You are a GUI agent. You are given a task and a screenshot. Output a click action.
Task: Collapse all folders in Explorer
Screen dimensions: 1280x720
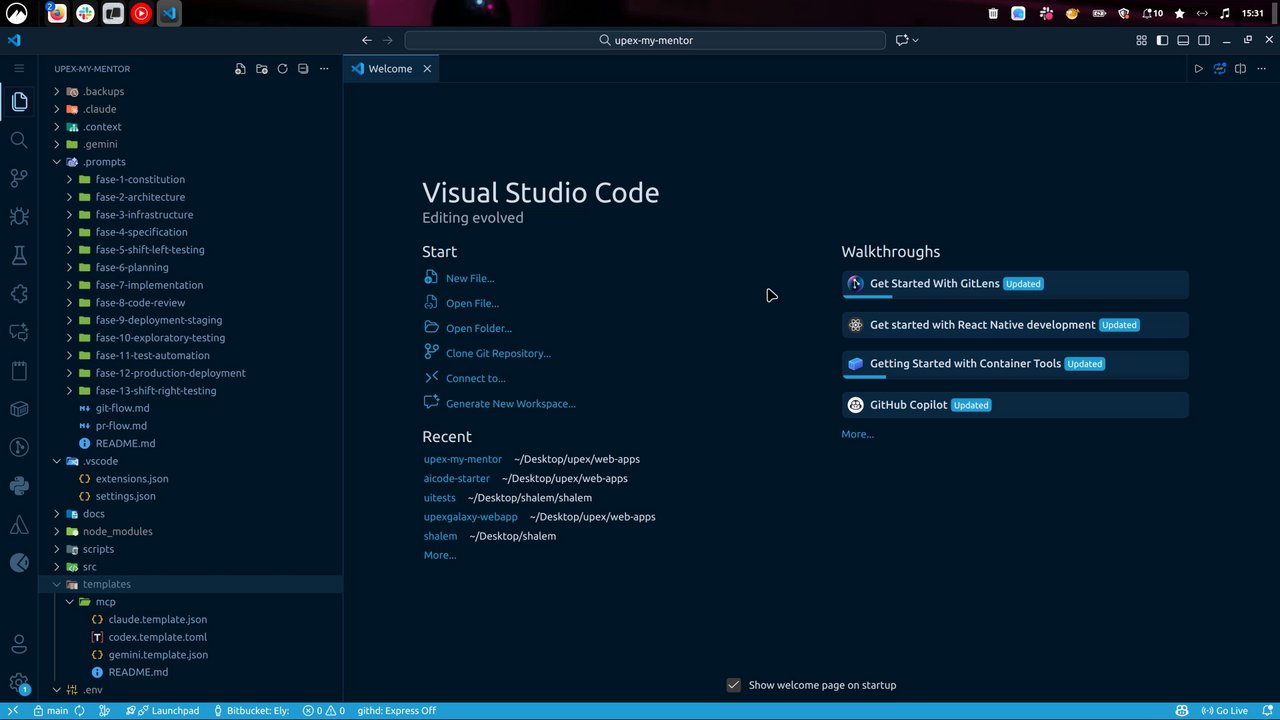[x=303, y=69]
